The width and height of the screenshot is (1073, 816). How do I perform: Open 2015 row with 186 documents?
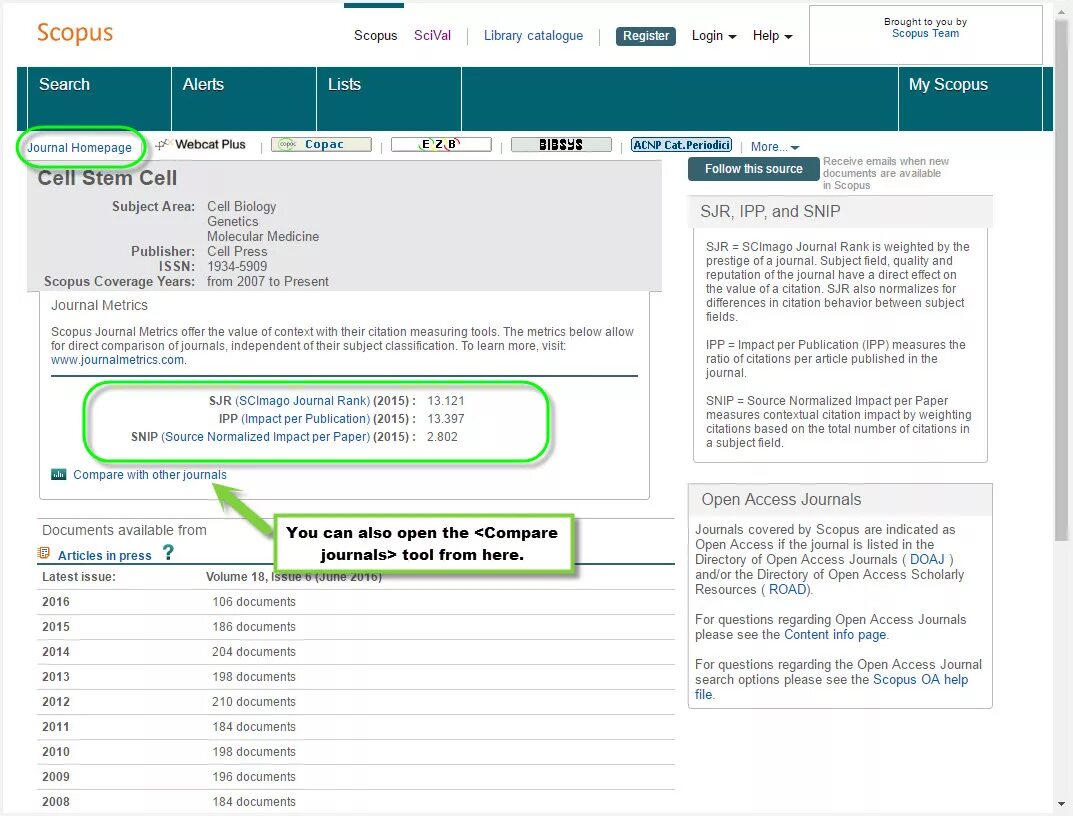coord(356,627)
